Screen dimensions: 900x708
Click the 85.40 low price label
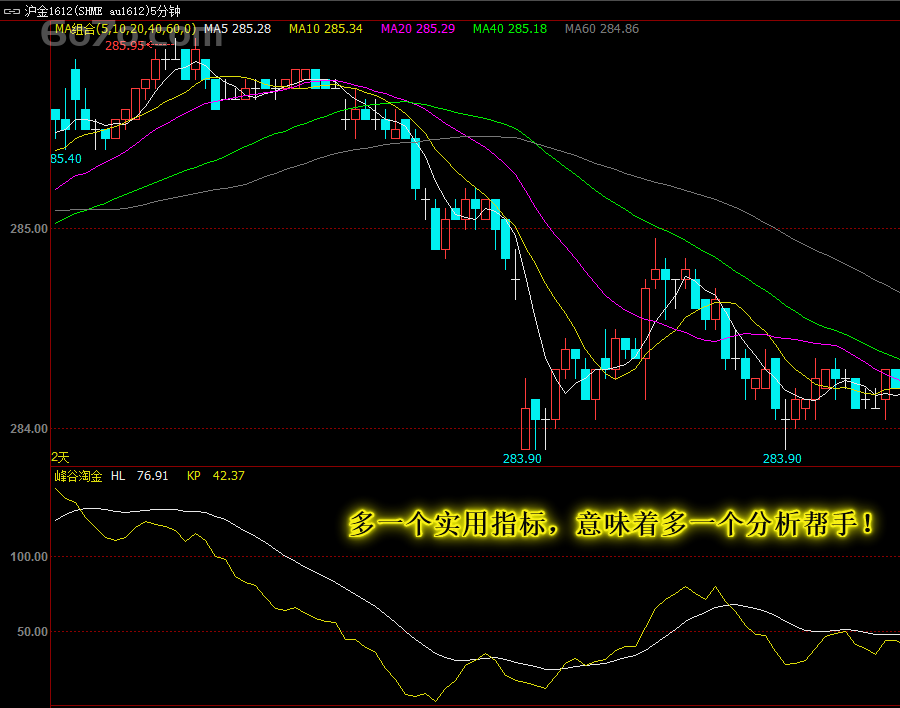(66, 158)
